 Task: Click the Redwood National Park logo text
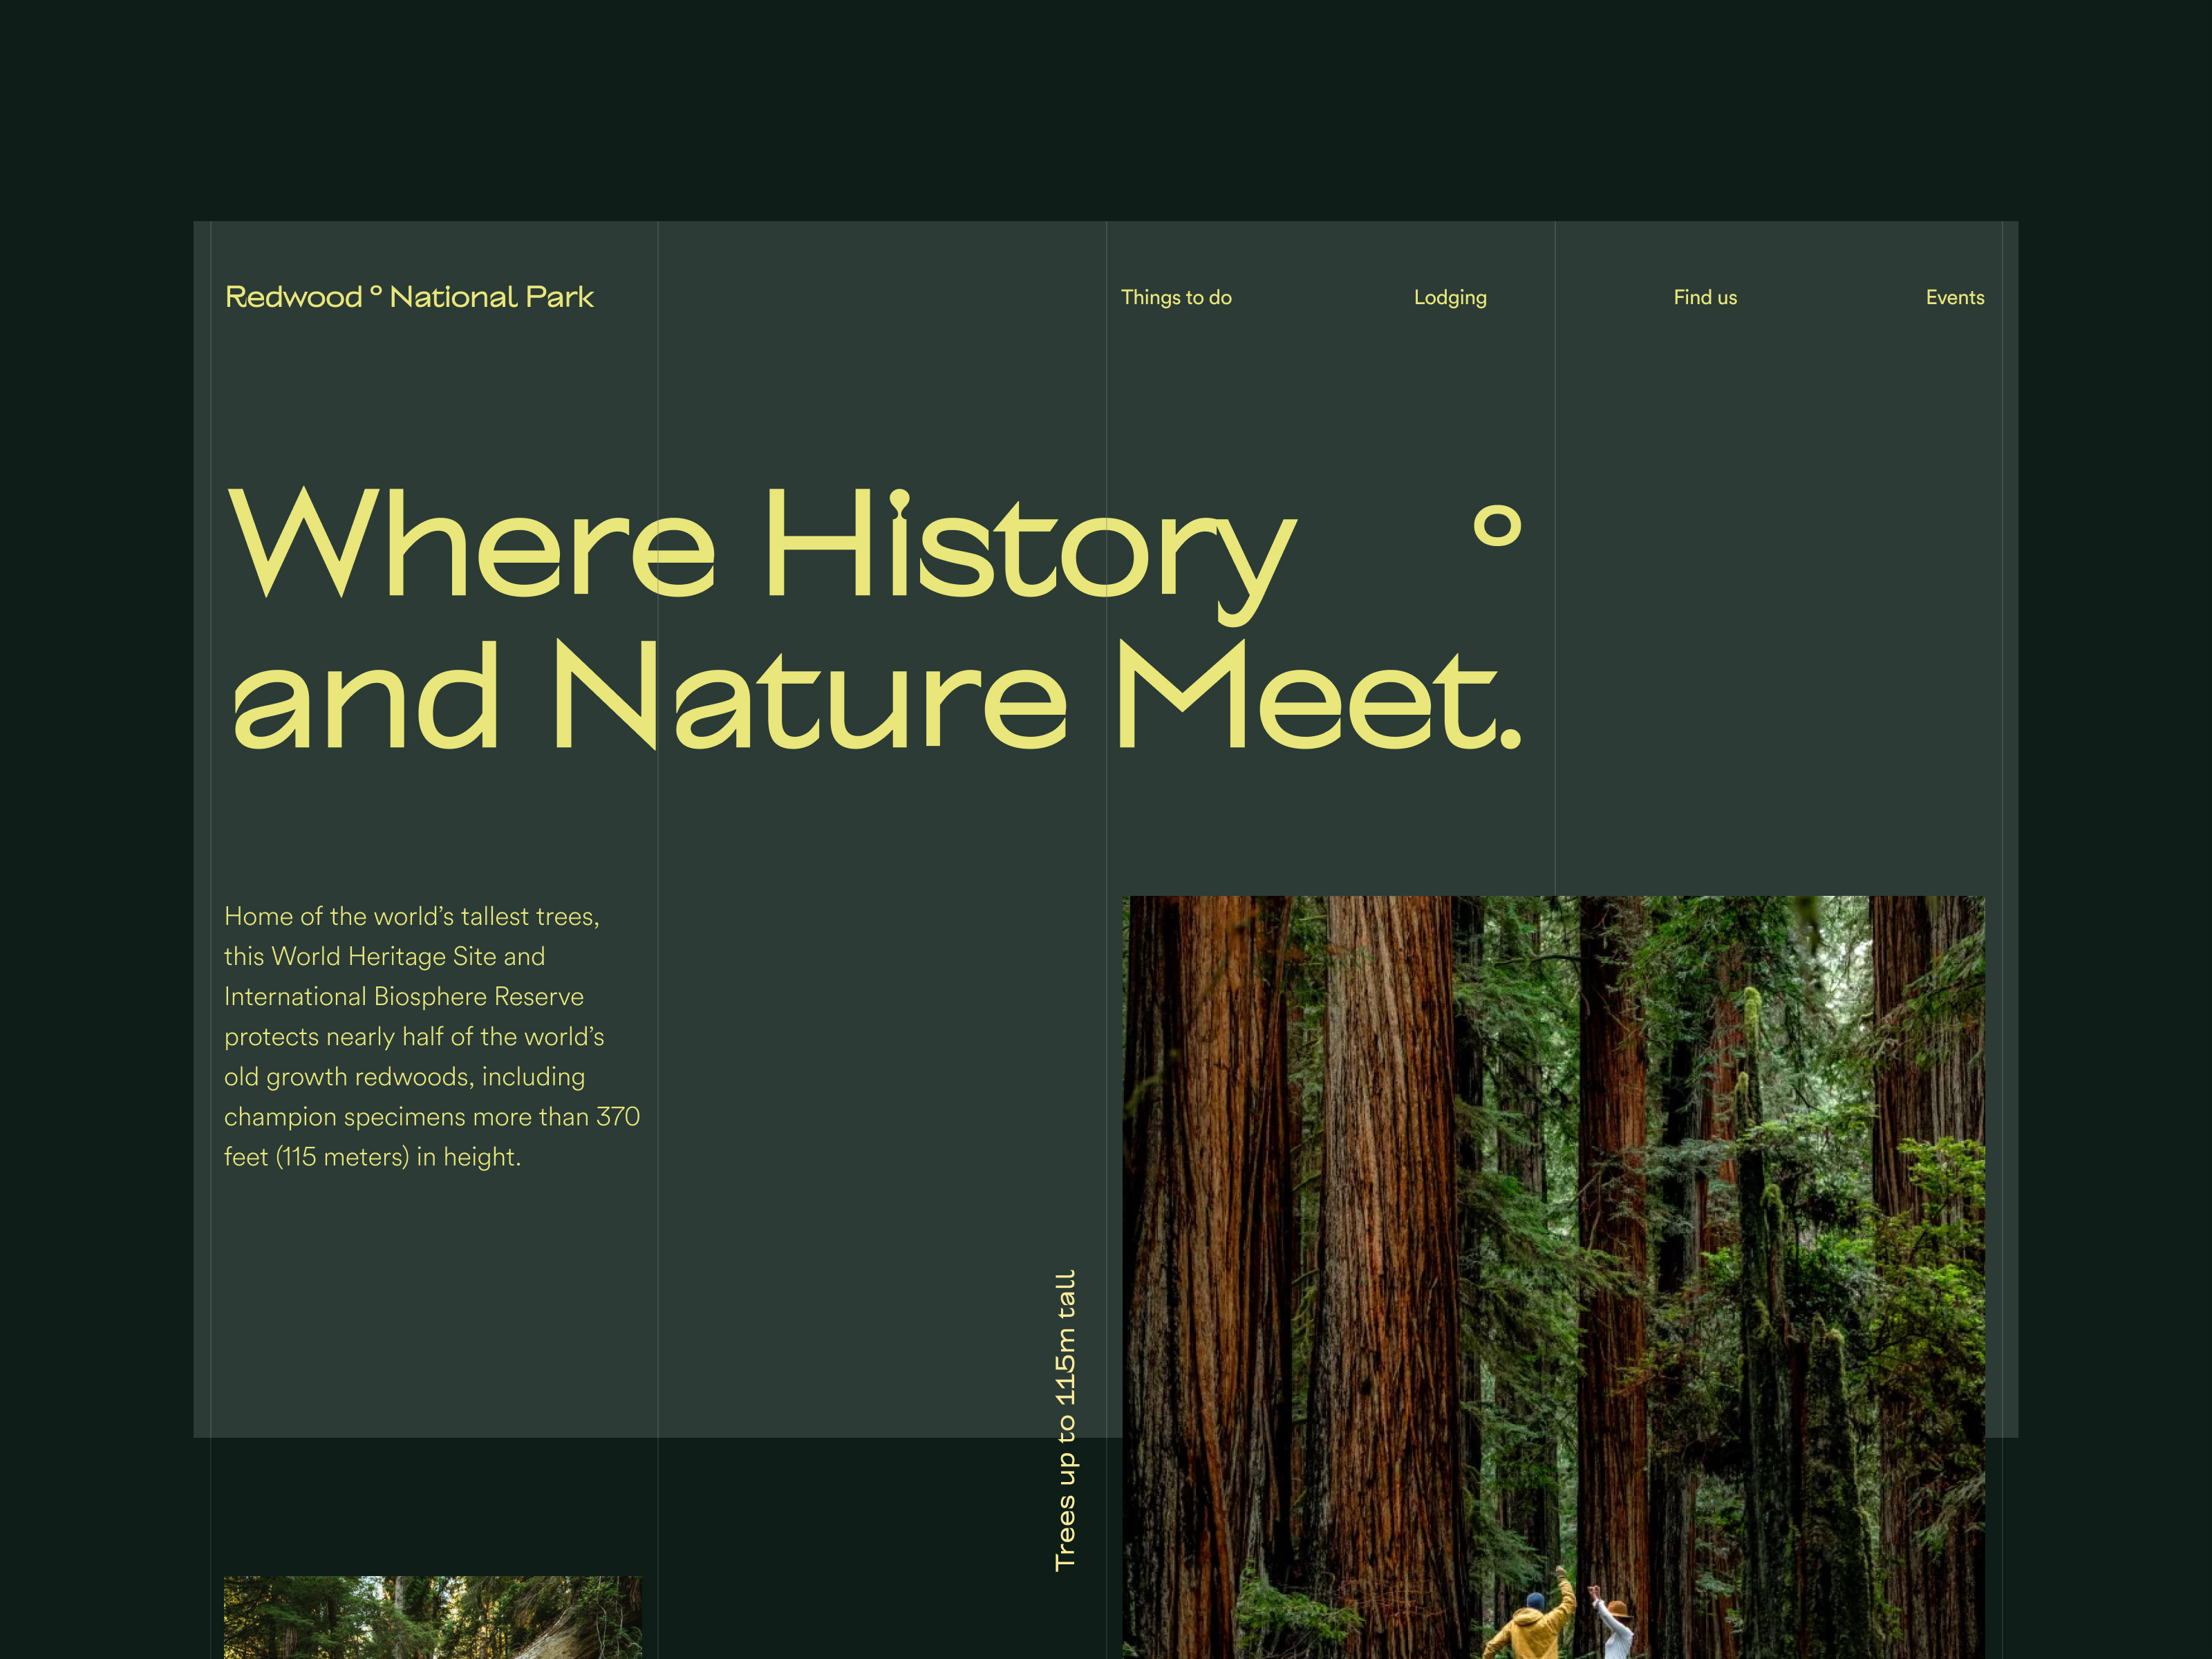409,297
